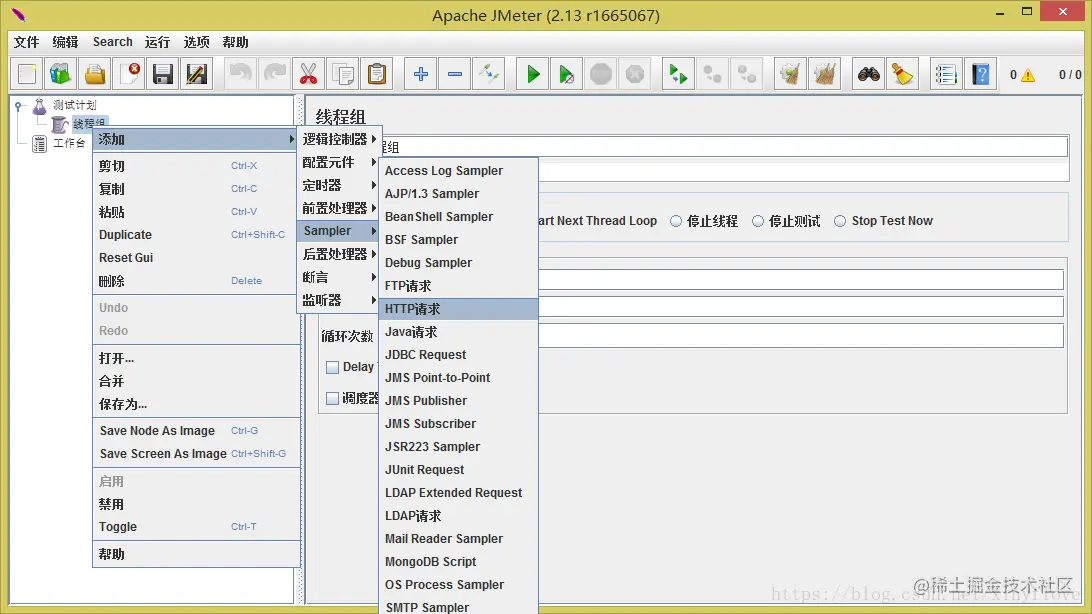Select the Stop Test Now radio button

tap(840, 221)
